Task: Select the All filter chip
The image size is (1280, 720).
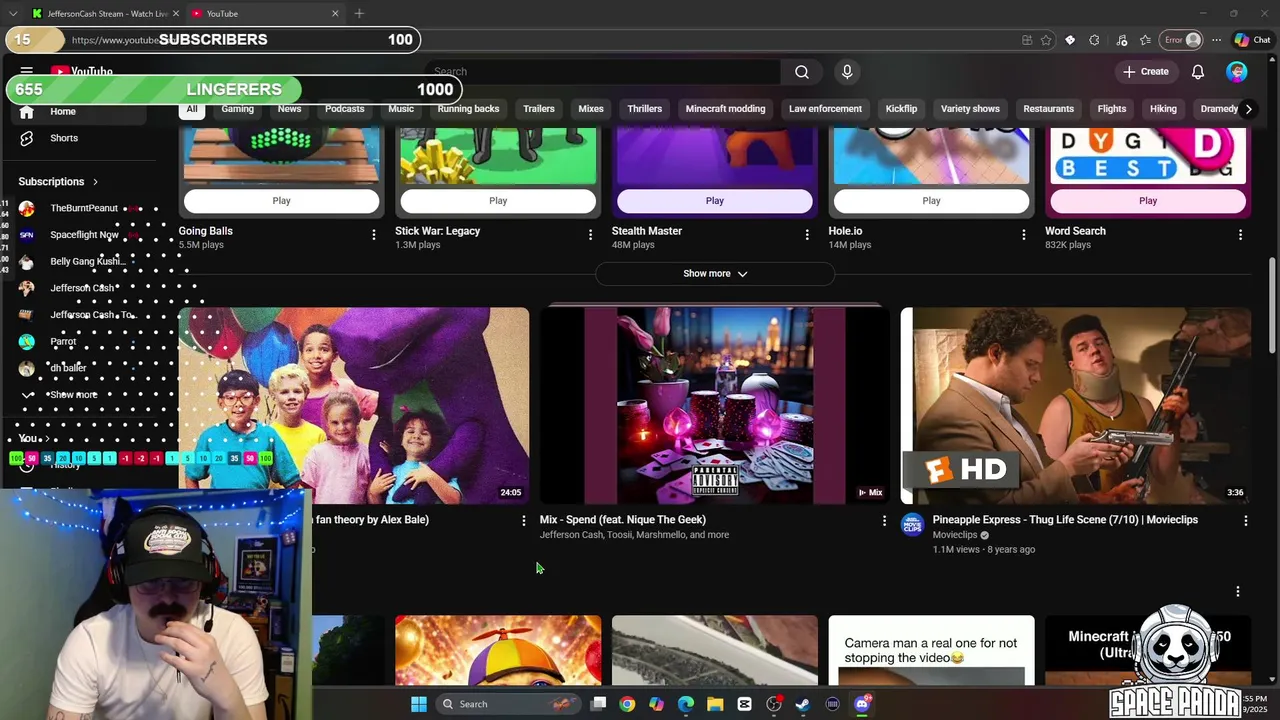Action: 192,109
